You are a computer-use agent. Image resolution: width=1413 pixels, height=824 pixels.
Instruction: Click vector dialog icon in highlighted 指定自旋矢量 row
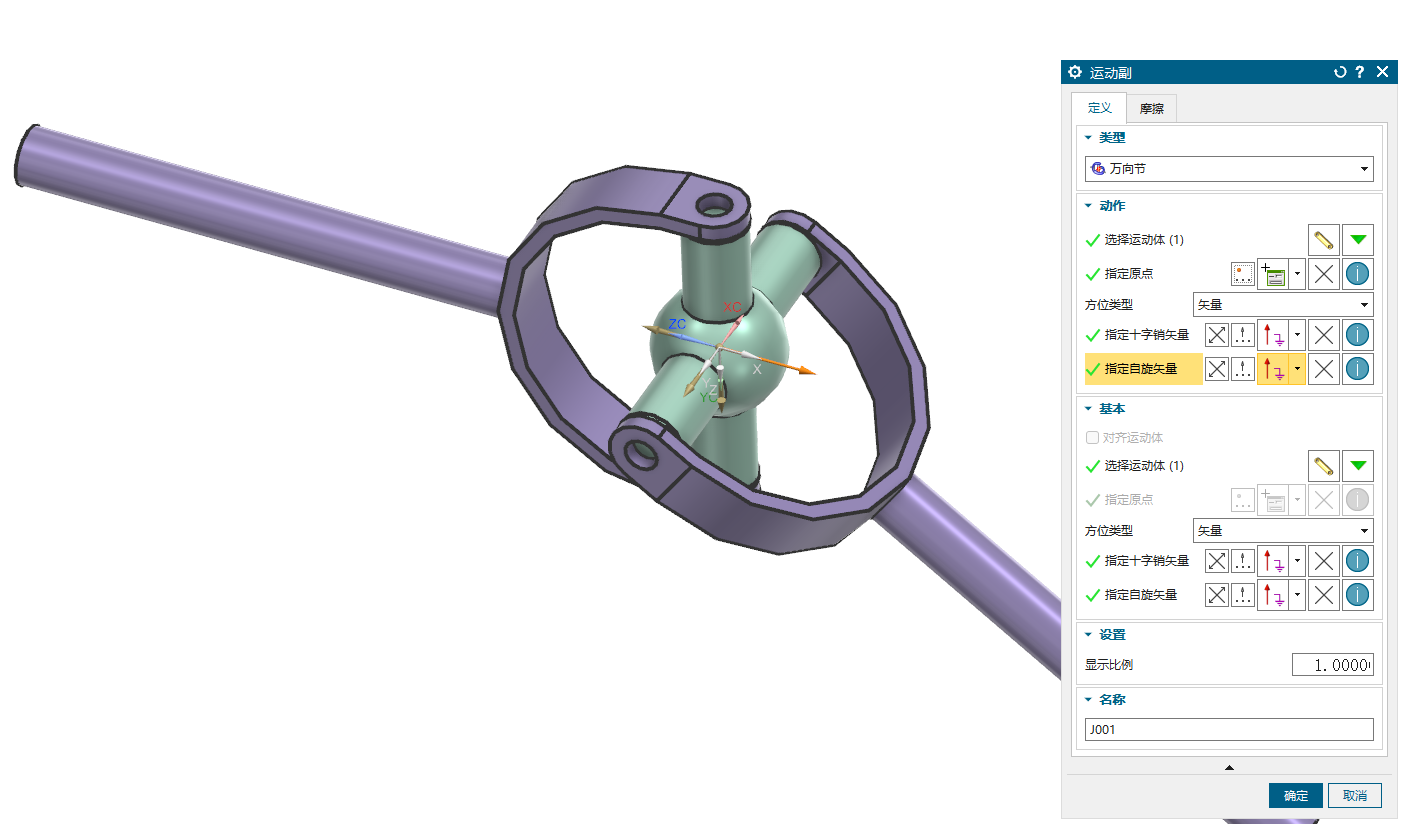(1243, 369)
